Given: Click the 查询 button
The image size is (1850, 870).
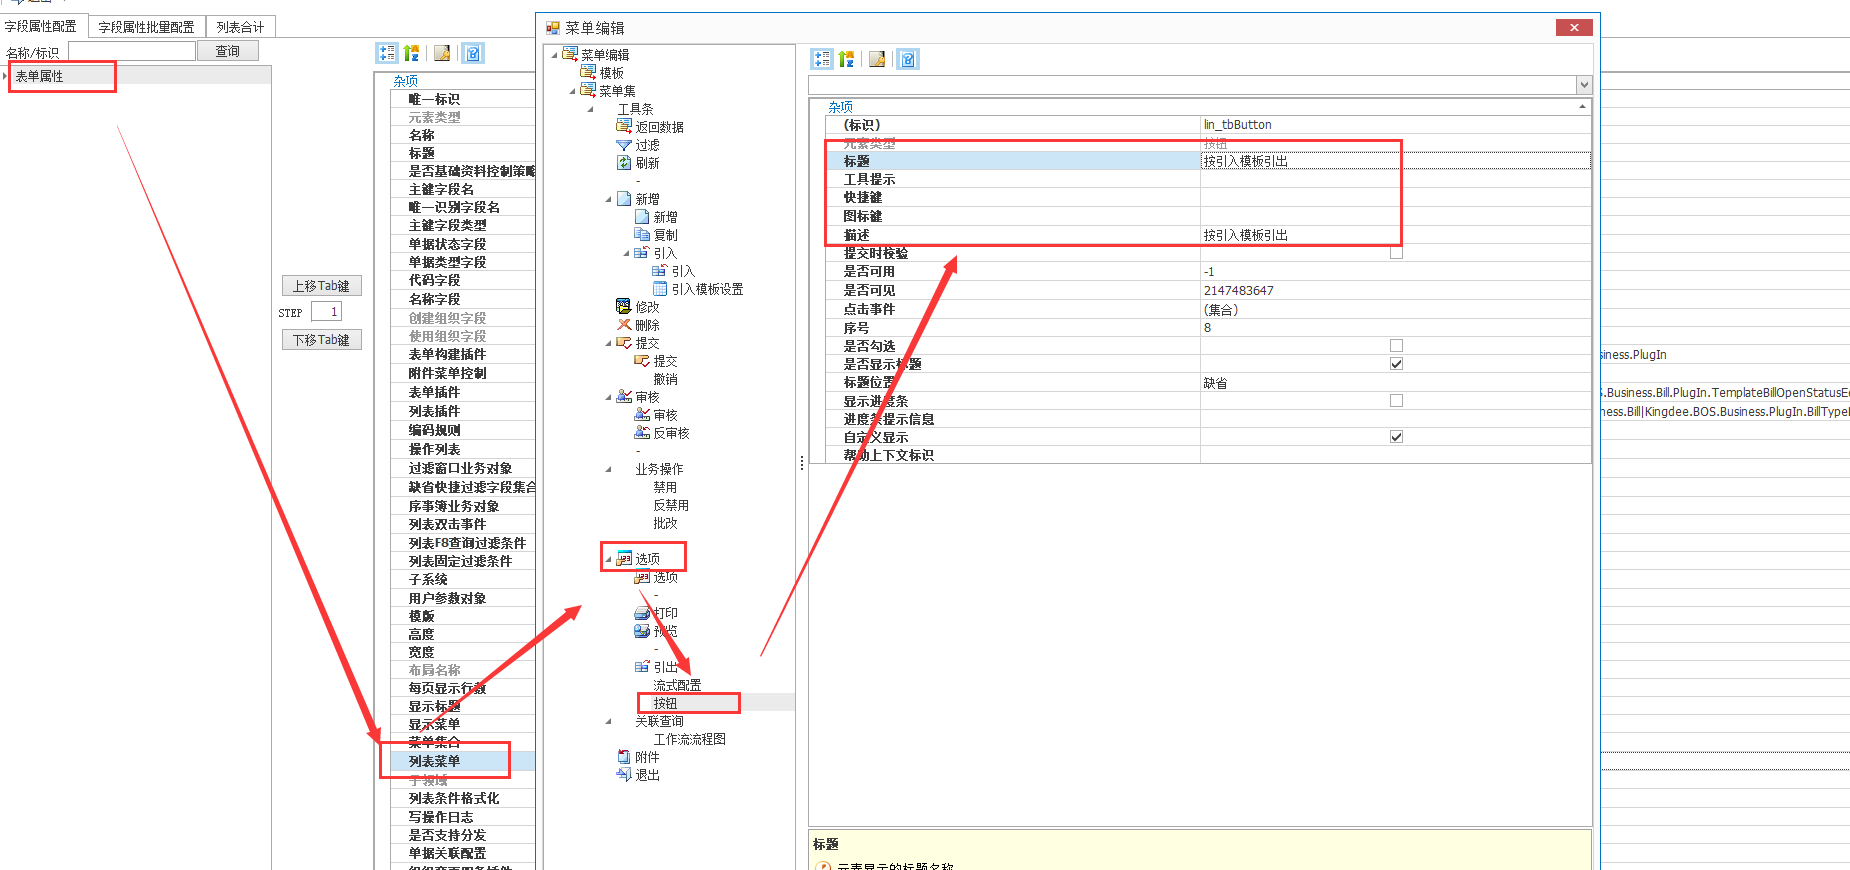Looking at the screenshot, I should [x=228, y=51].
